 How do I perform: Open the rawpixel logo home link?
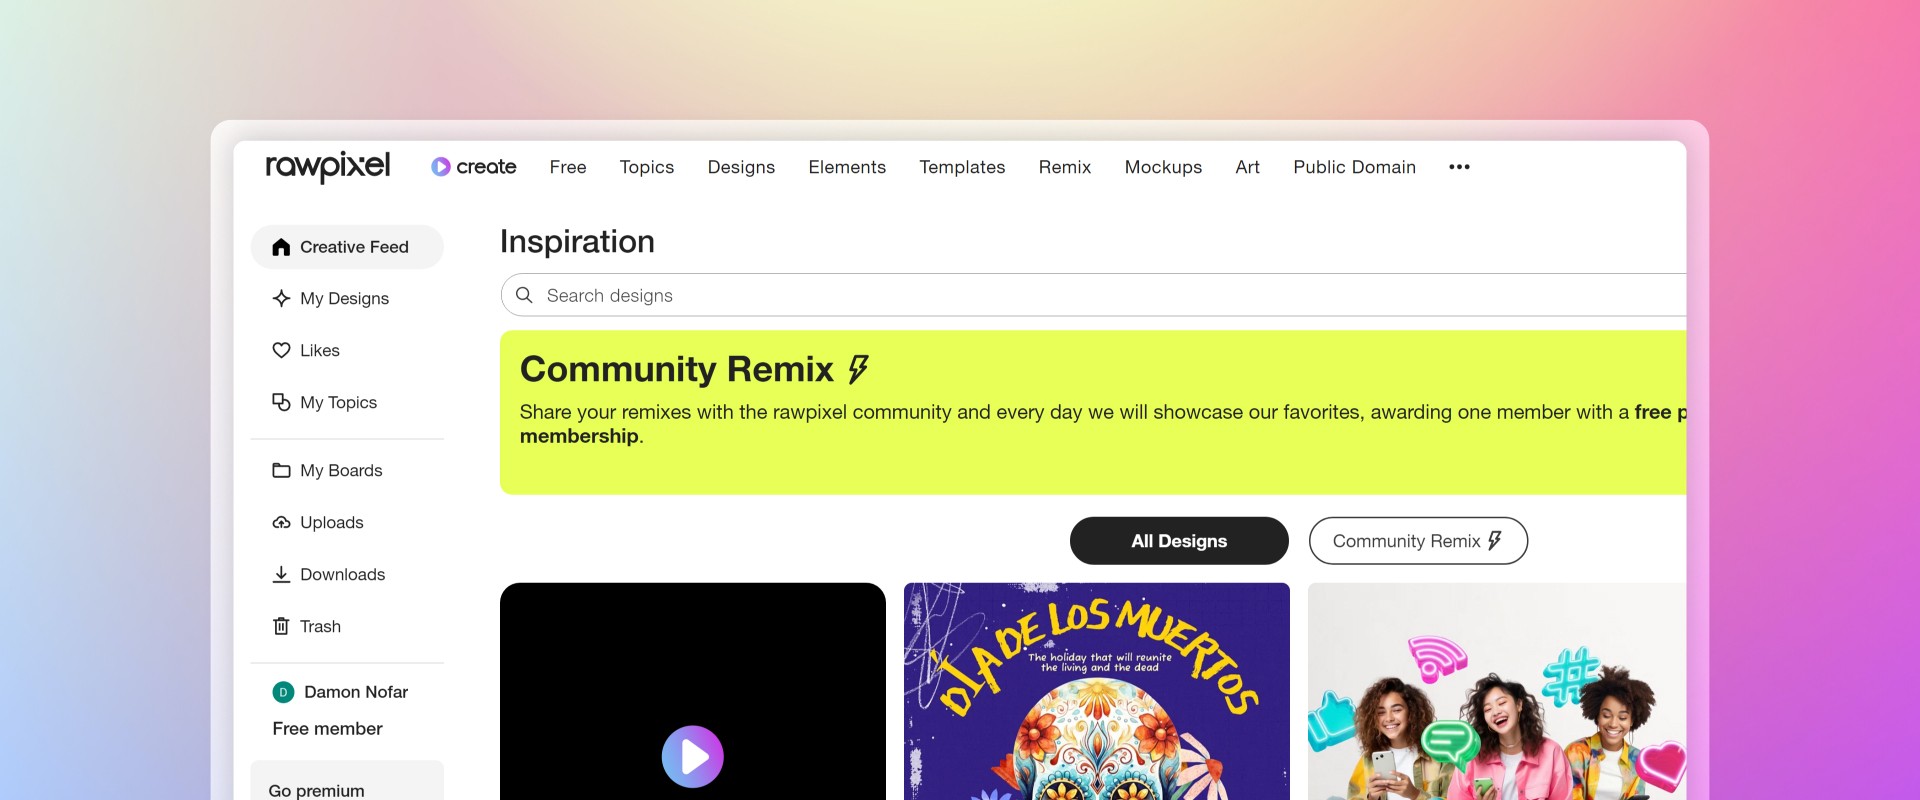point(327,166)
